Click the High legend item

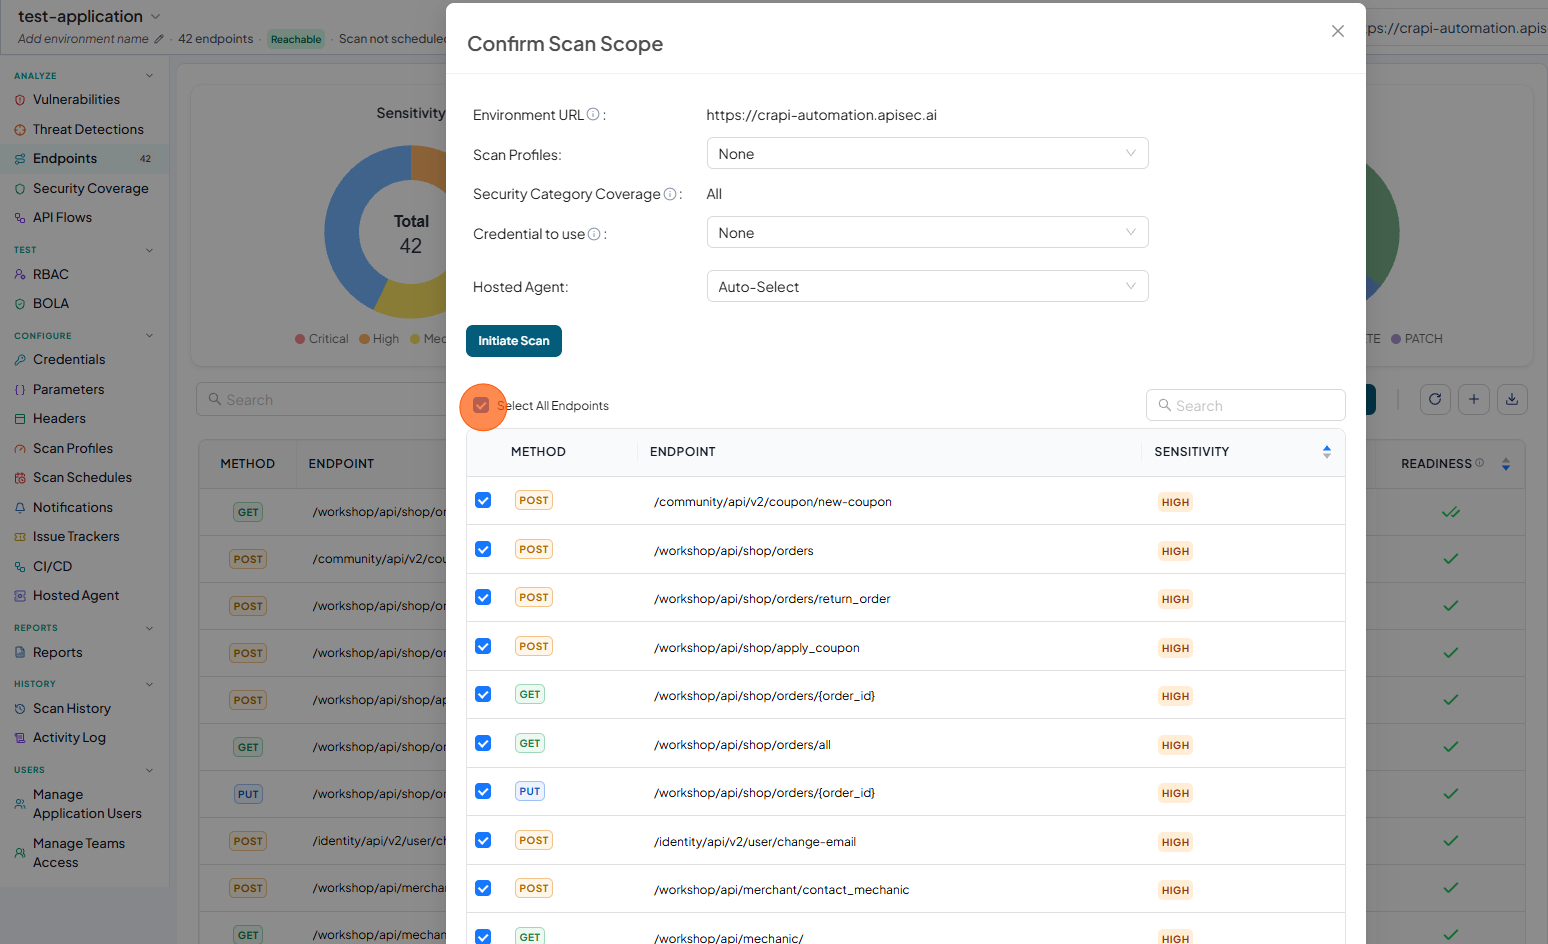coord(379,339)
